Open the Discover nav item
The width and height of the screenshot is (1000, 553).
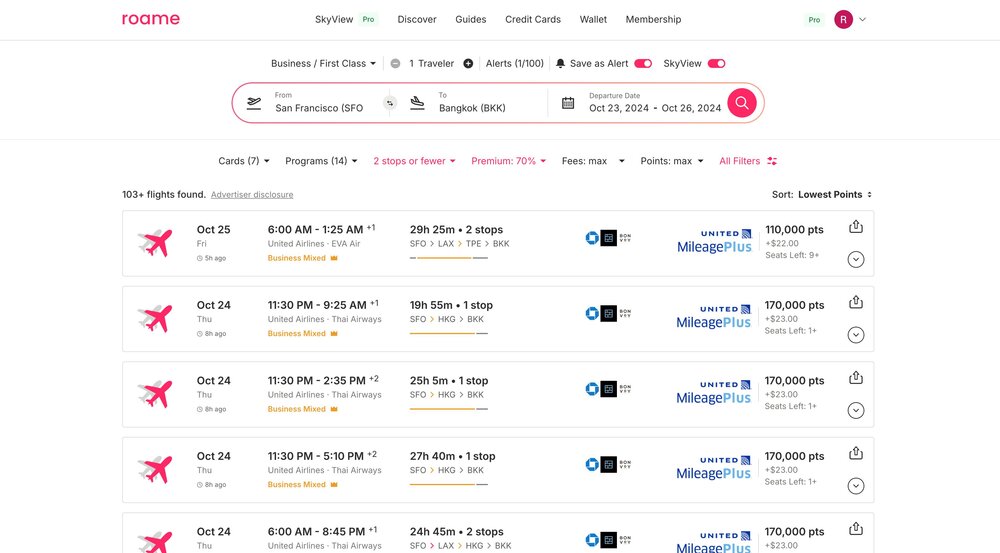pos(417,20)
